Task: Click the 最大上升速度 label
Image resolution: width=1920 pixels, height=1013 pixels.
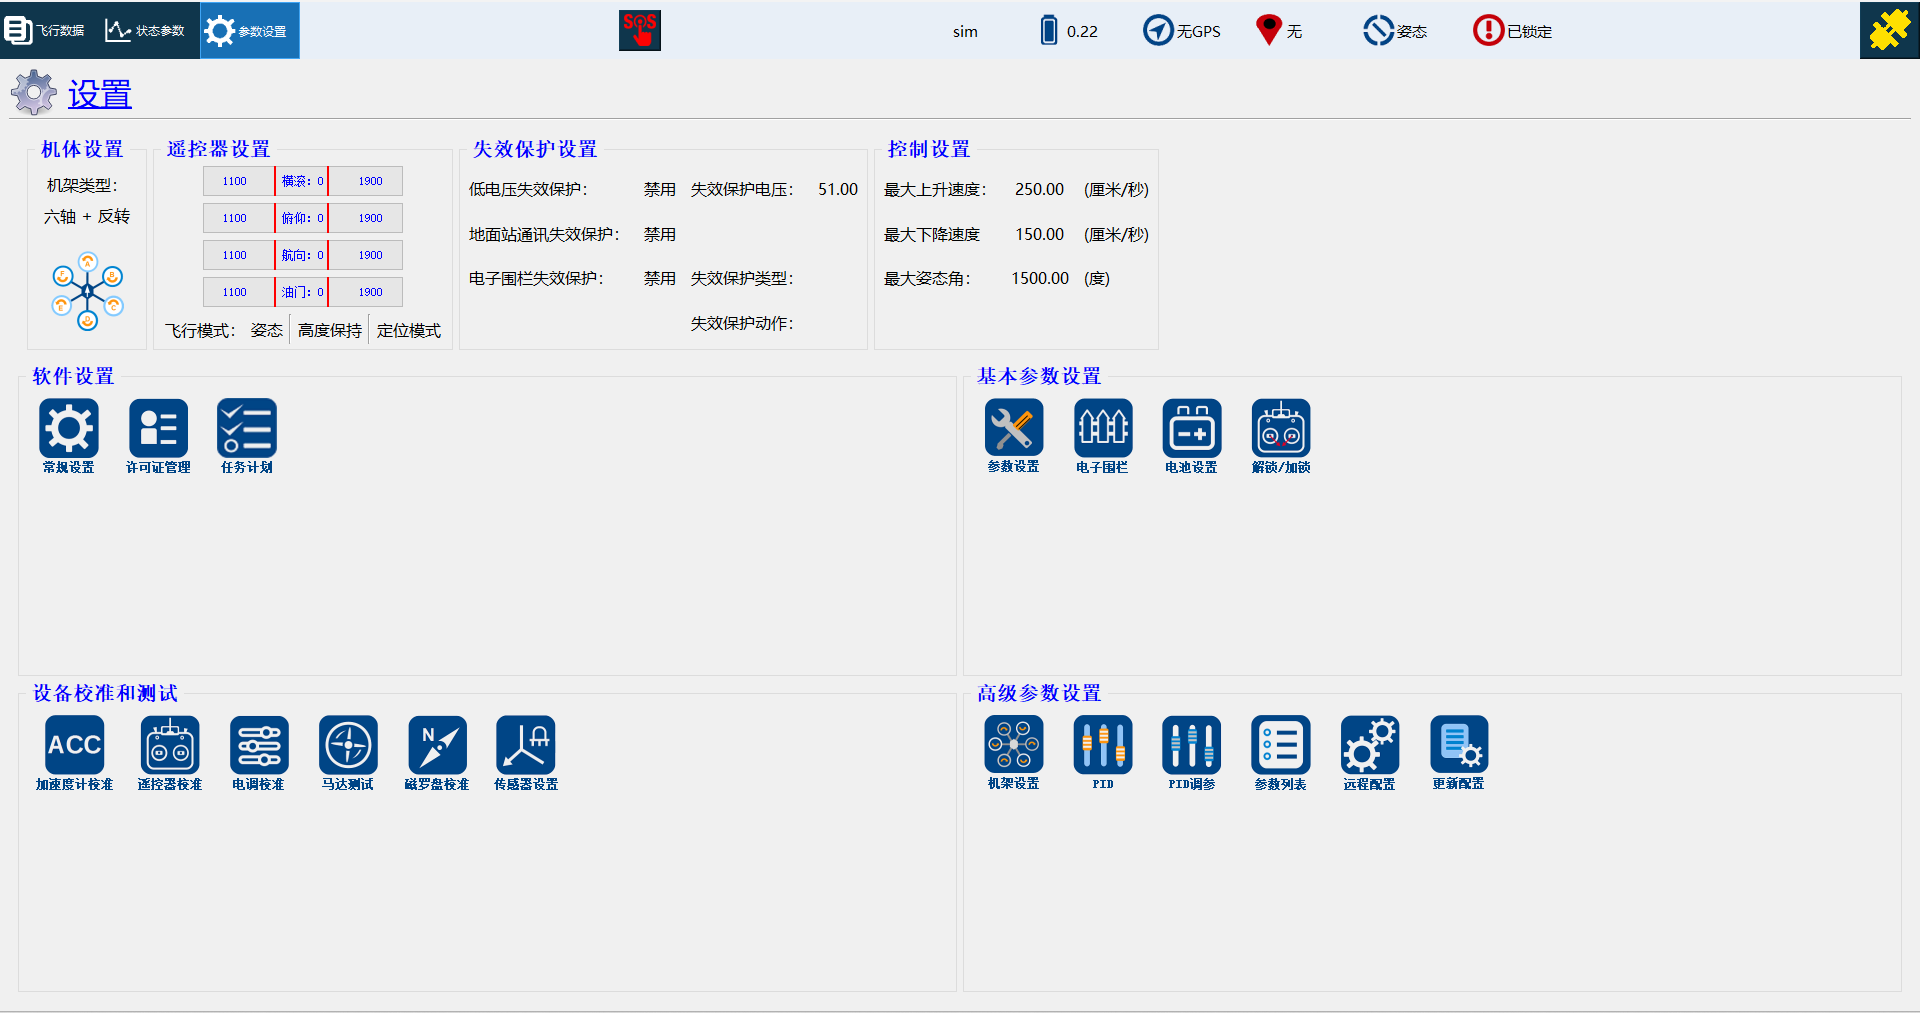Action: (x=935, y=189)
